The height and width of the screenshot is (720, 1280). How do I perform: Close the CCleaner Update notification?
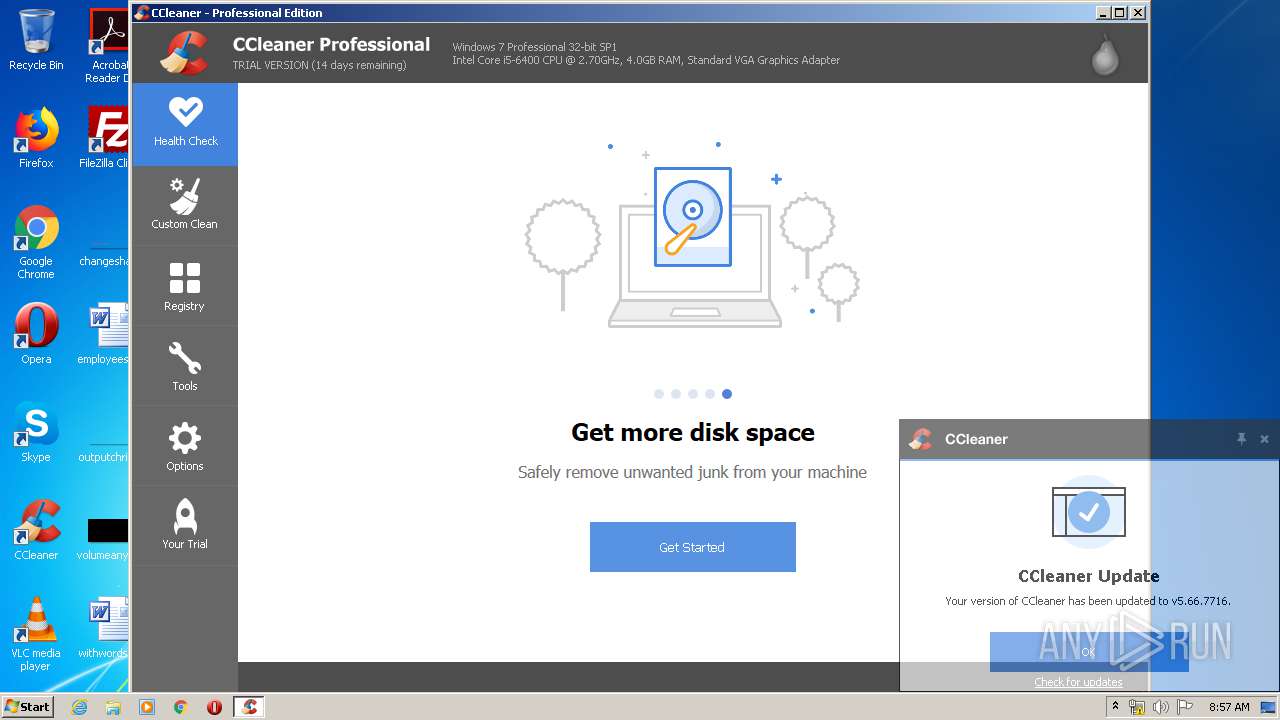click(x=1264, y=439)
